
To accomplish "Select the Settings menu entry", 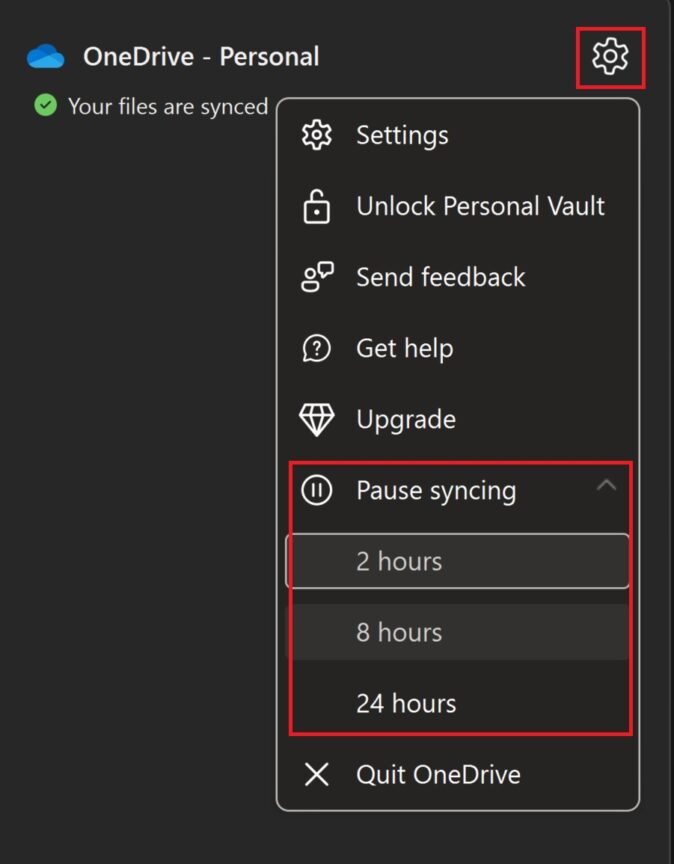I will (x=401, y=135).
